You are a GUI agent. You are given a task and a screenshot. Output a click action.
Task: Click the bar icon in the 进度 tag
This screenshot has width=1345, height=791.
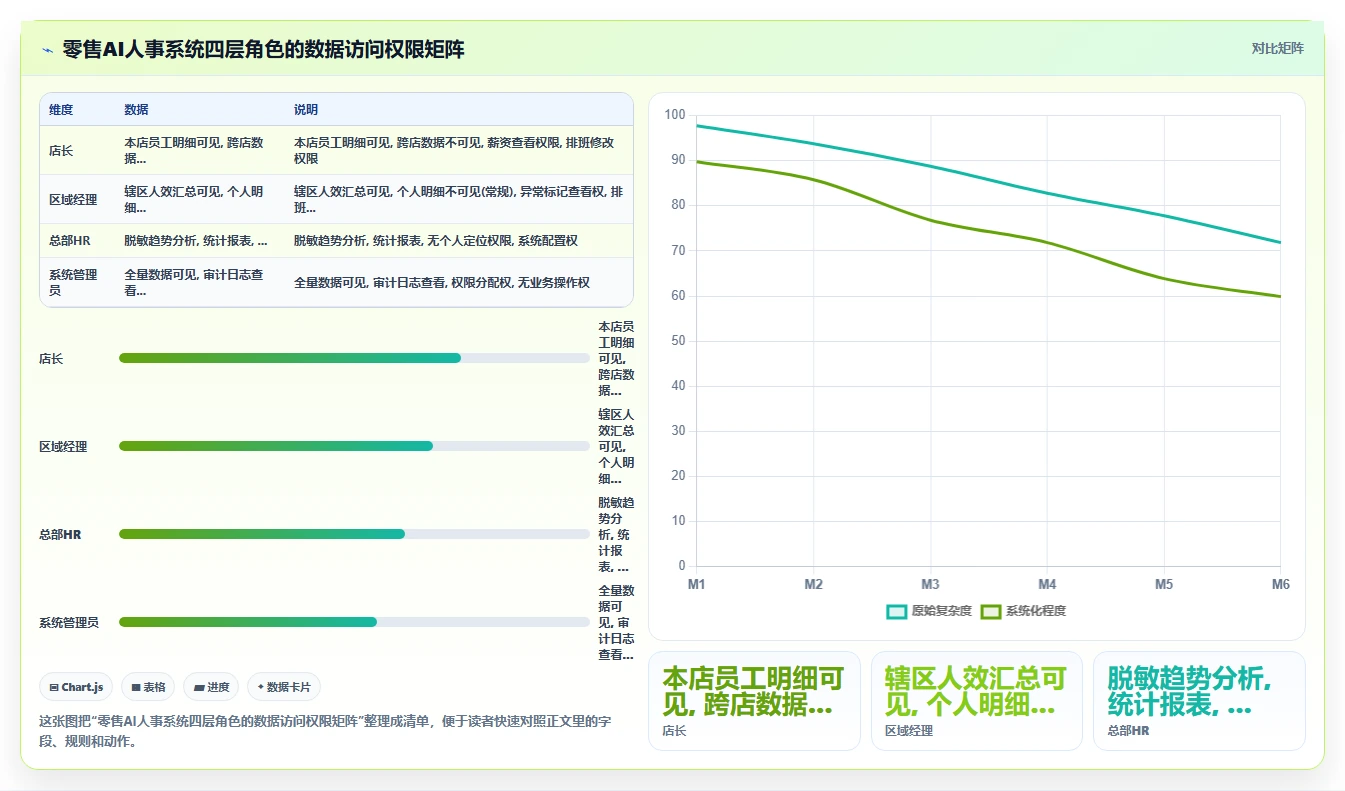click(199, 688)
